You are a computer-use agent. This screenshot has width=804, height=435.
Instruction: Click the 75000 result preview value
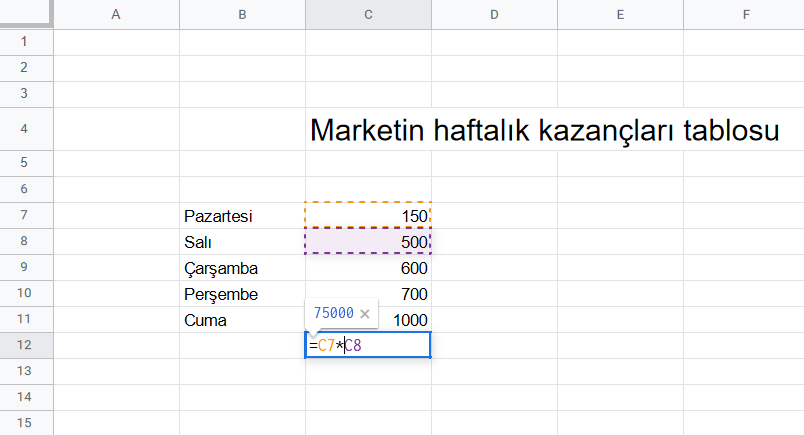333,313
